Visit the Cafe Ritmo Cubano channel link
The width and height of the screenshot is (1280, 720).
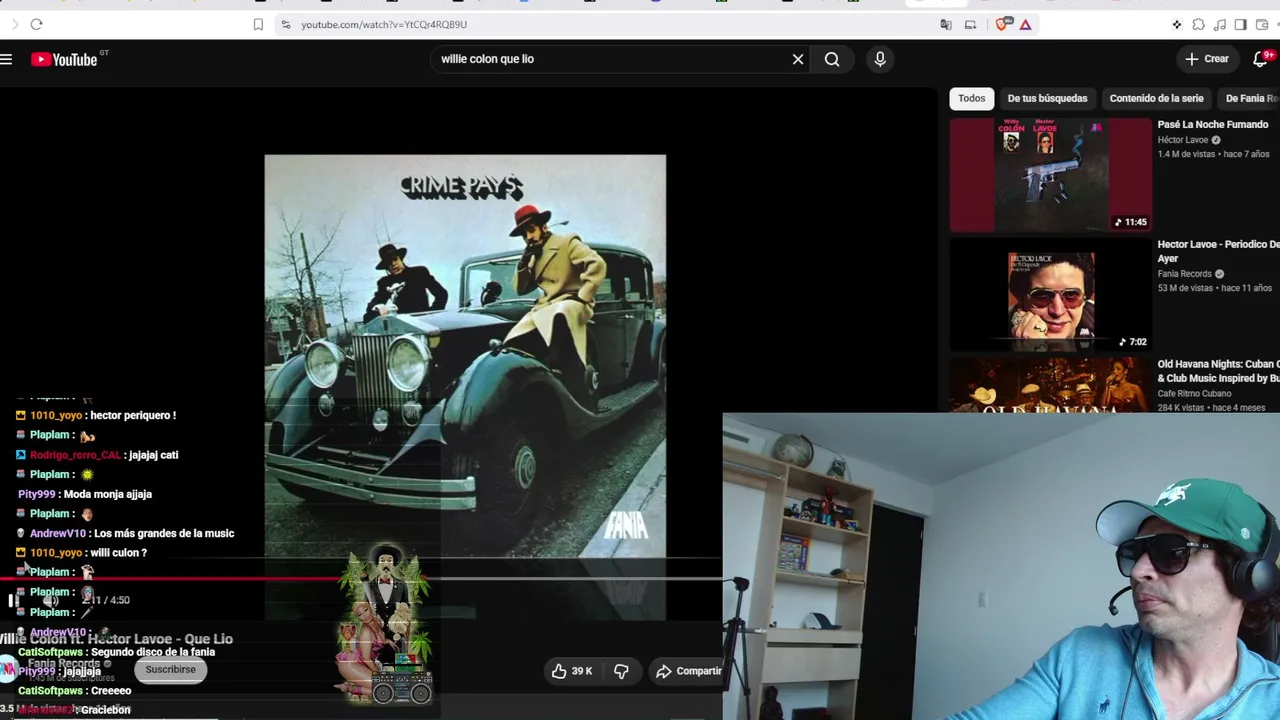click(1195, 394)
